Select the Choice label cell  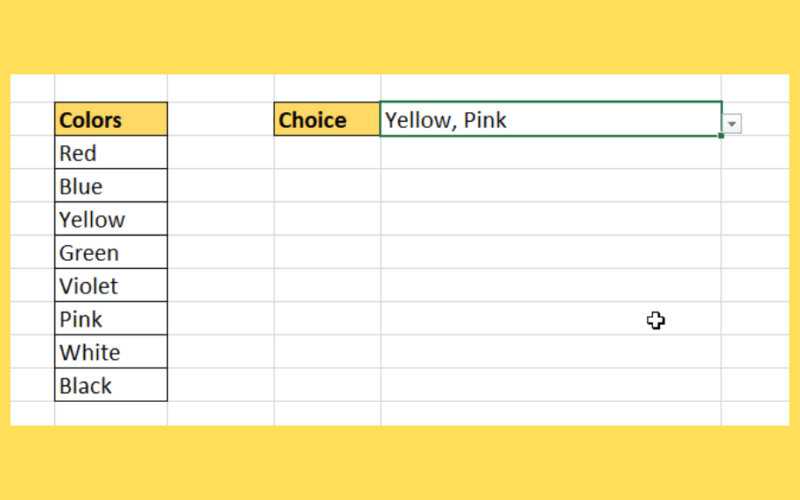click(327, 119)
